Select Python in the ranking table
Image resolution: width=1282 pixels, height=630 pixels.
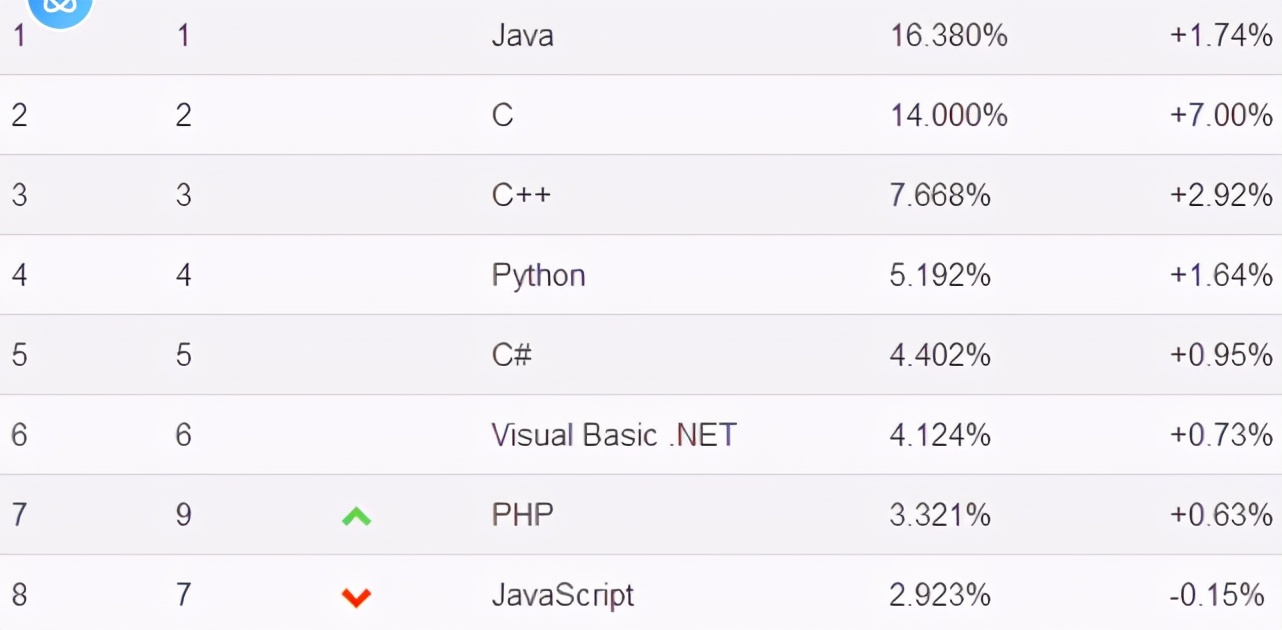tap(538, 275)
